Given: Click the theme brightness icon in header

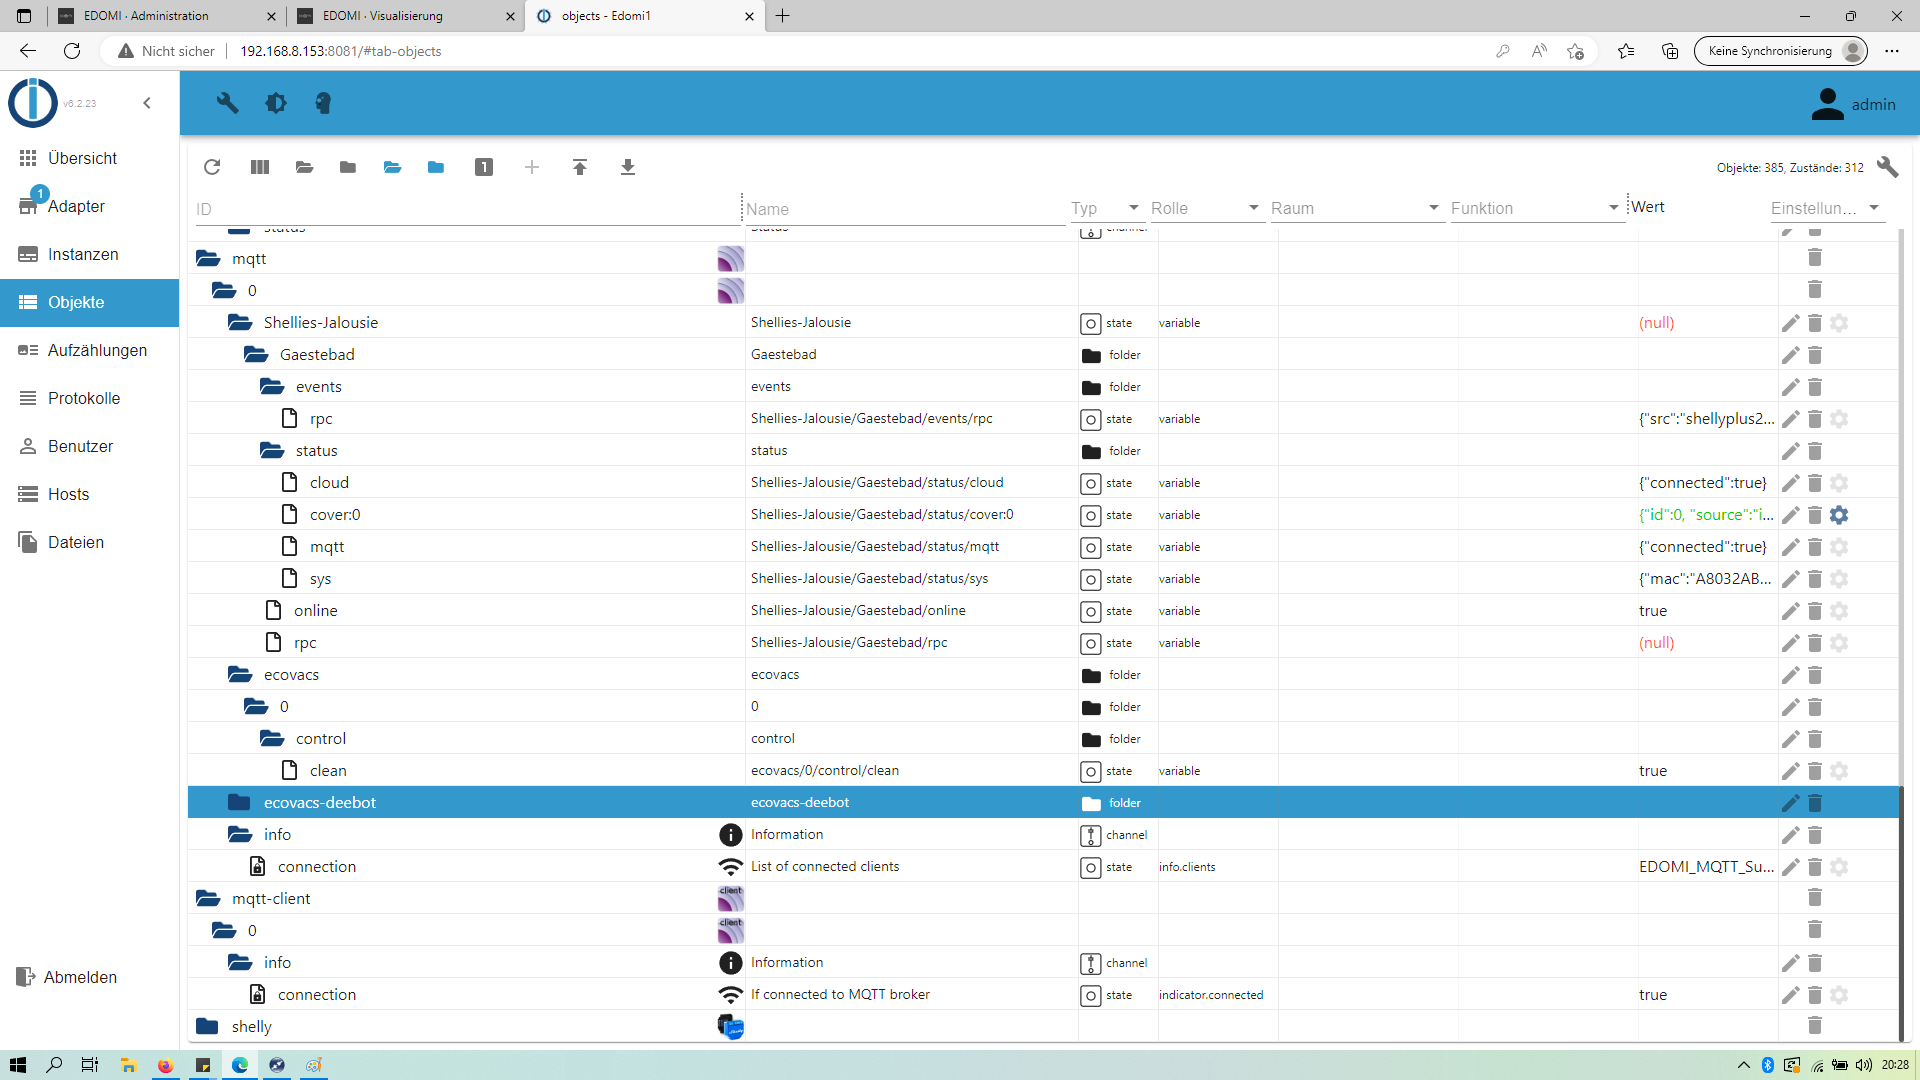Looking at the screenshot, I should 276,103.
